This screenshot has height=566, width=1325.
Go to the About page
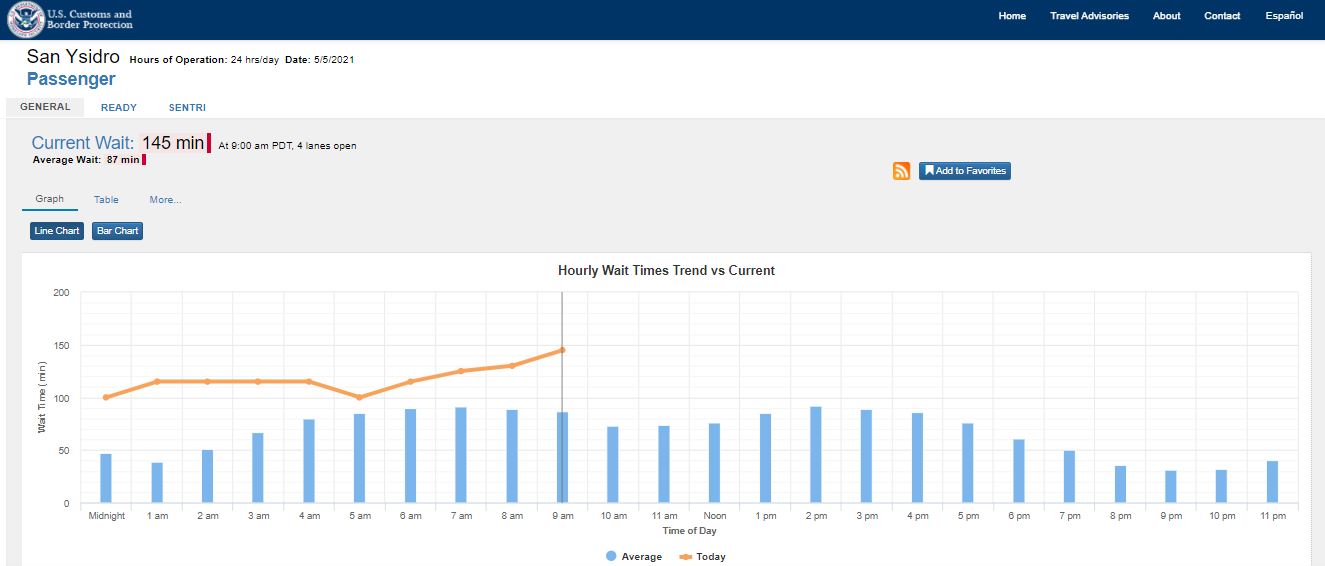click(x=1166, y=16)
